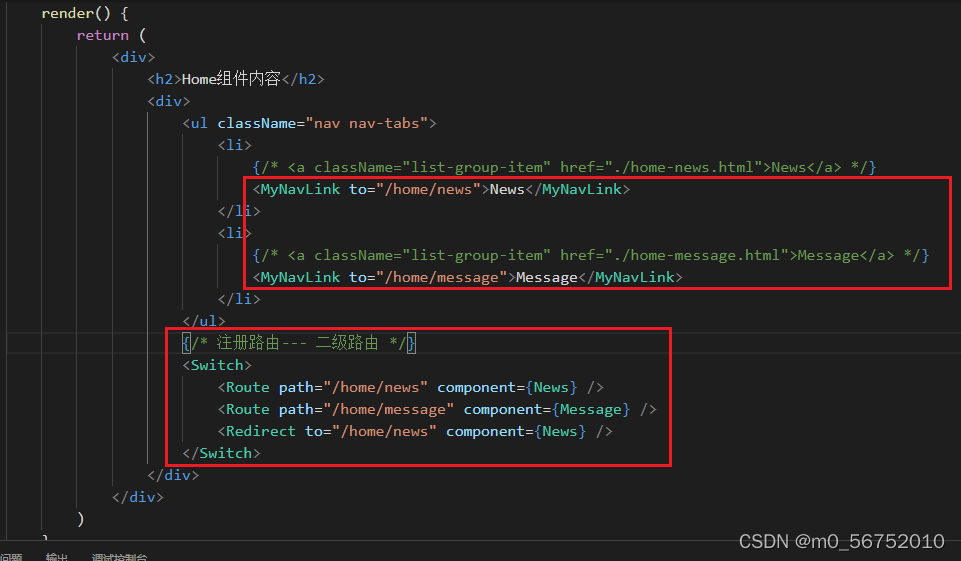Image resolution: width=961 pixels, height=561 pixels.
Task: Click the "注册路由--- 二级路由" comment
Action: point(299,343)
